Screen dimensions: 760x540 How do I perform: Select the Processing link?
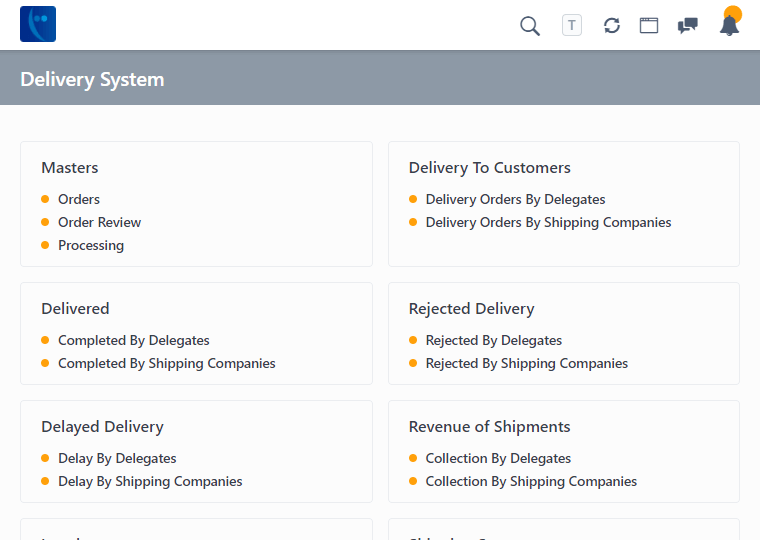[x=91, y=245]
